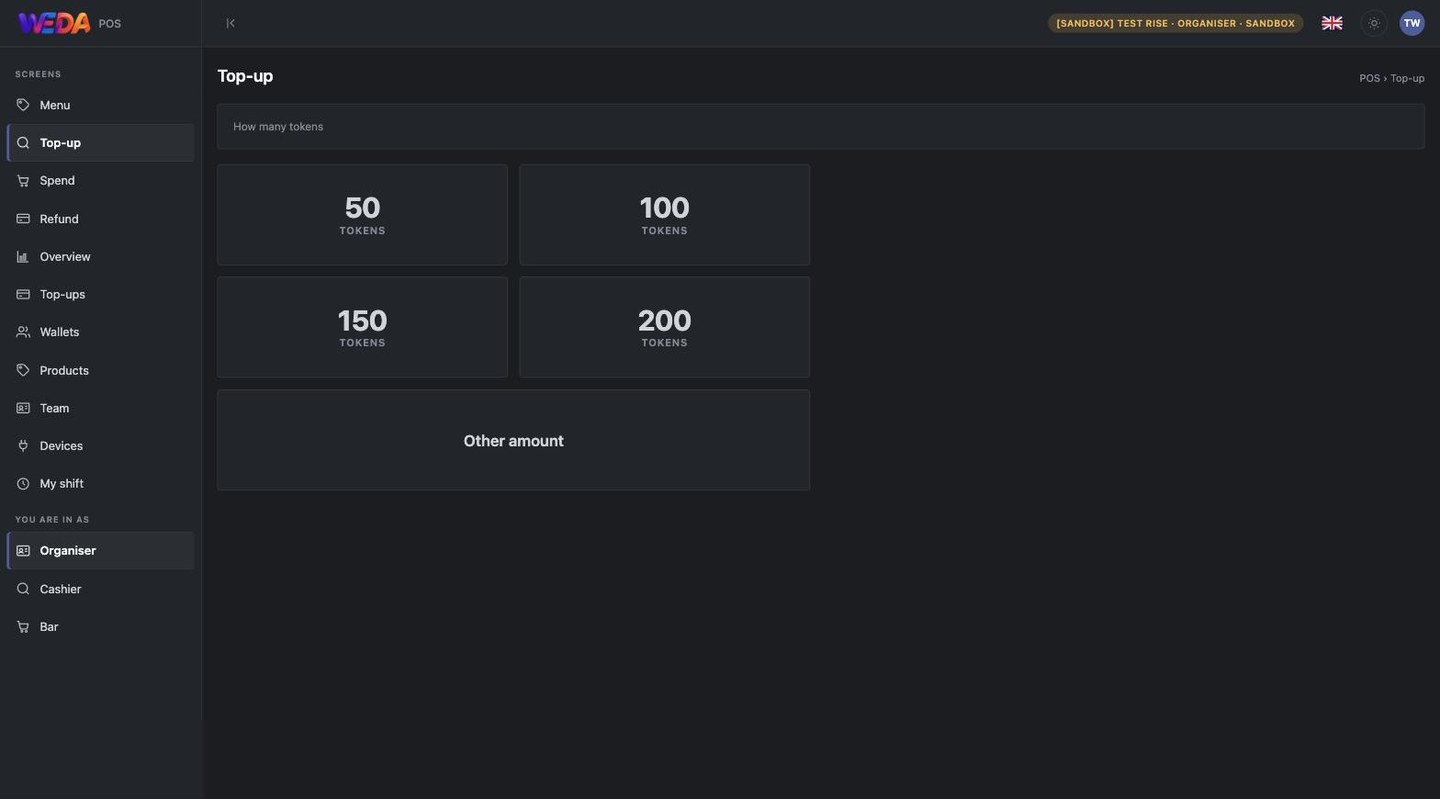1440x799 pixels.
Task: Click the Other amount button
Action: tap(514, 440)
